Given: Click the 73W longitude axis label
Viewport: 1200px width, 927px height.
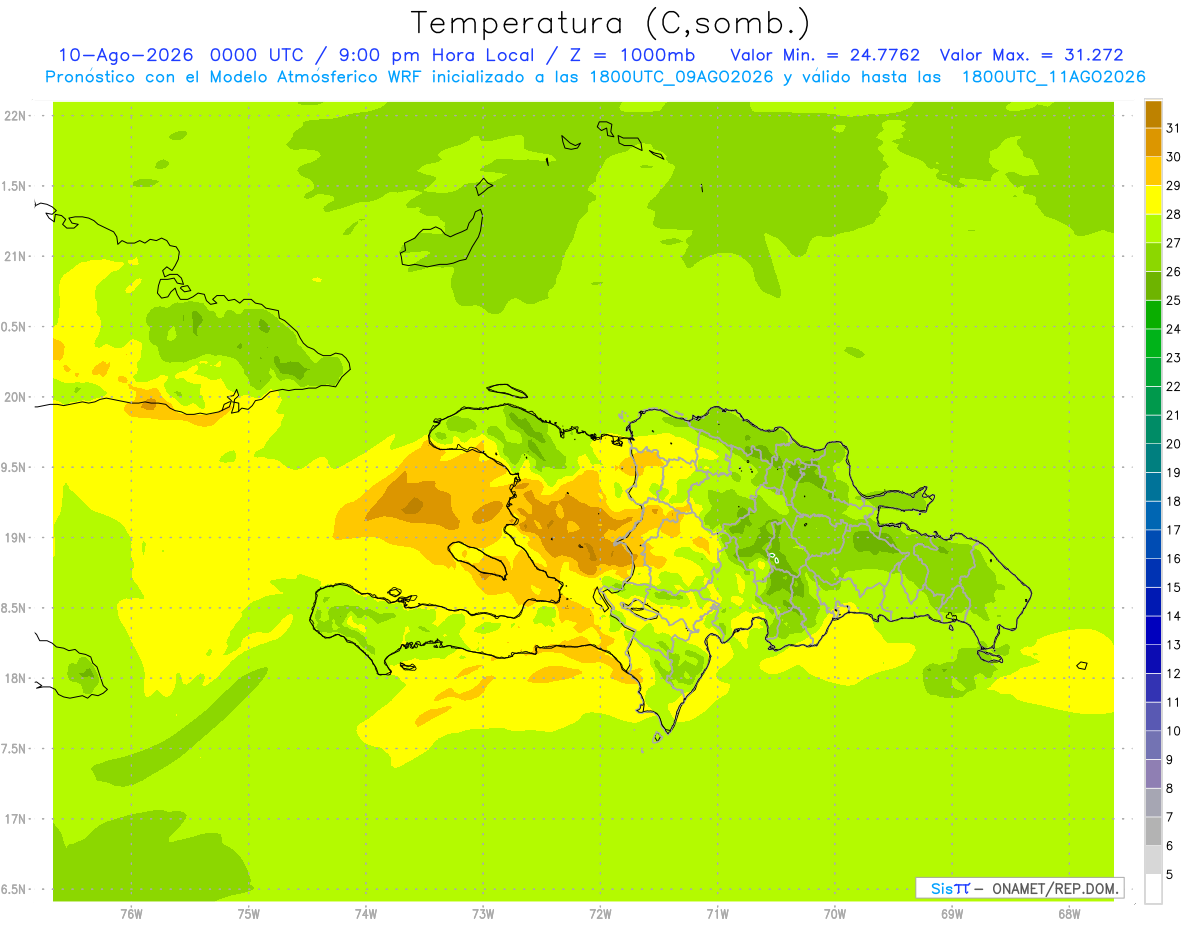Looking at the screenshot, I should 483,914.
